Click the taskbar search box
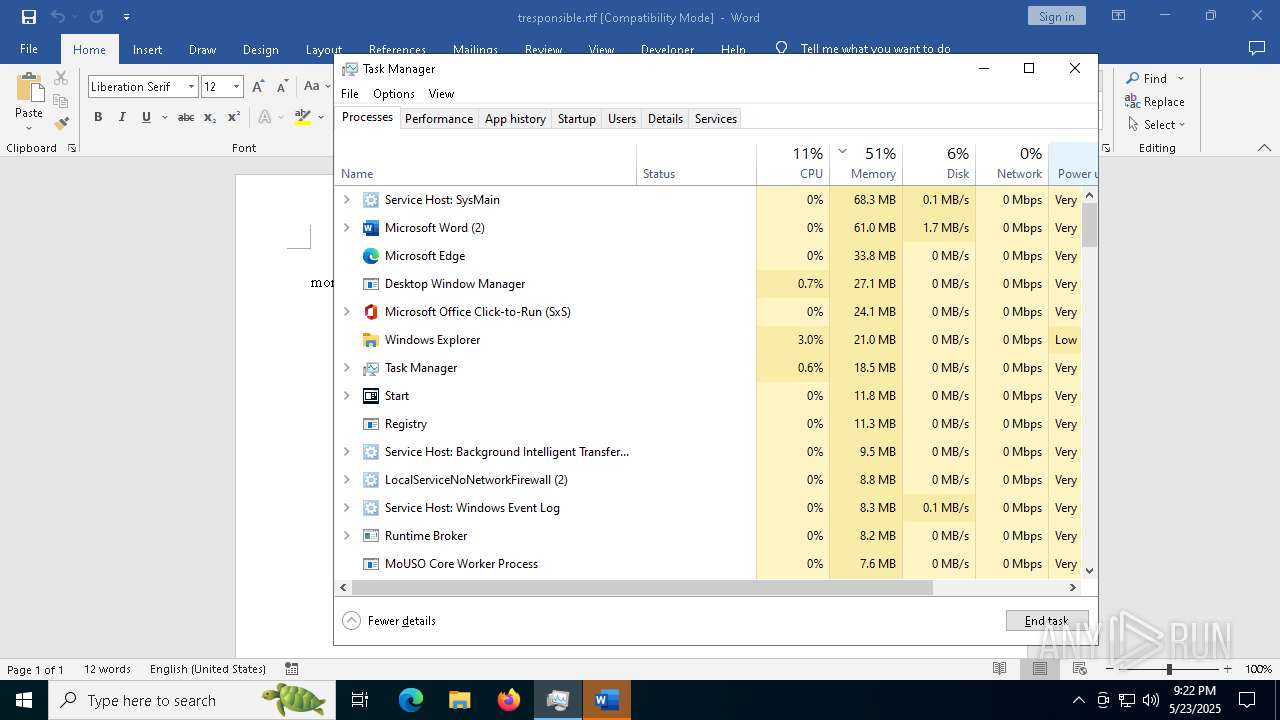Screen dimensions: 1280x720 pos(192,700)
